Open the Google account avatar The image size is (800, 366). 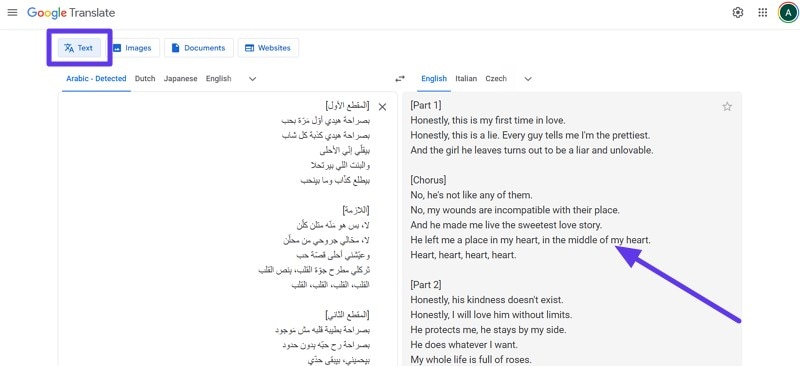(x=788, y=13)
